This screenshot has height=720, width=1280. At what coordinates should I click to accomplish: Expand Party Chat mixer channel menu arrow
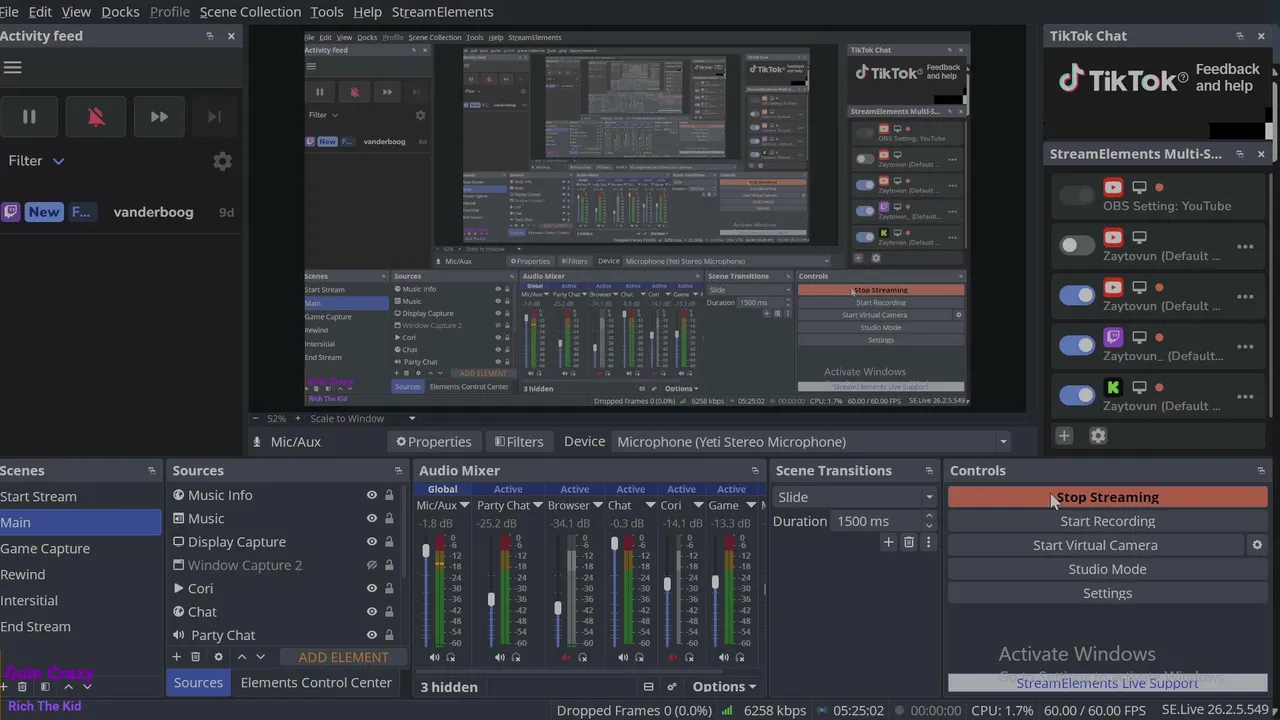tap(536, 506)
